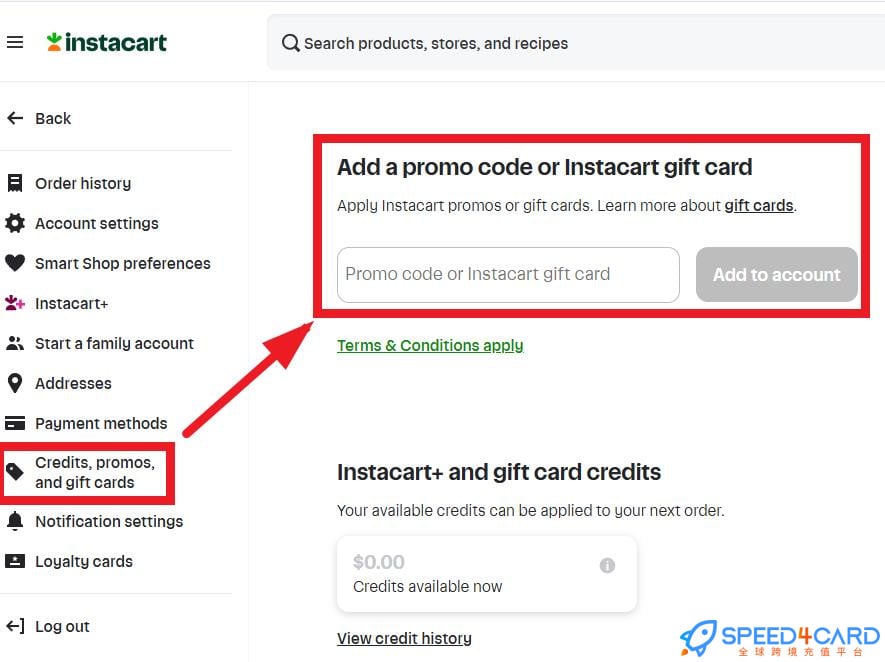Open Terms & Conditions apply

tap(430, 345)
